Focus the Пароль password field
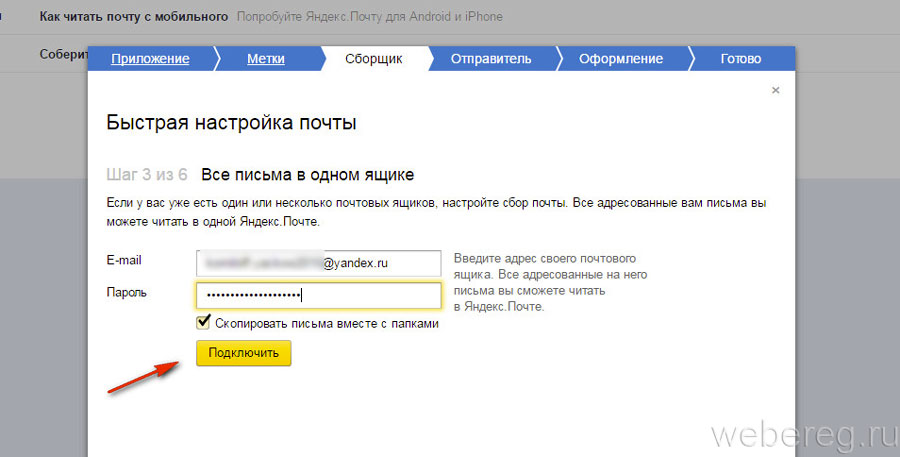900x457 pixels. point(319,296)
